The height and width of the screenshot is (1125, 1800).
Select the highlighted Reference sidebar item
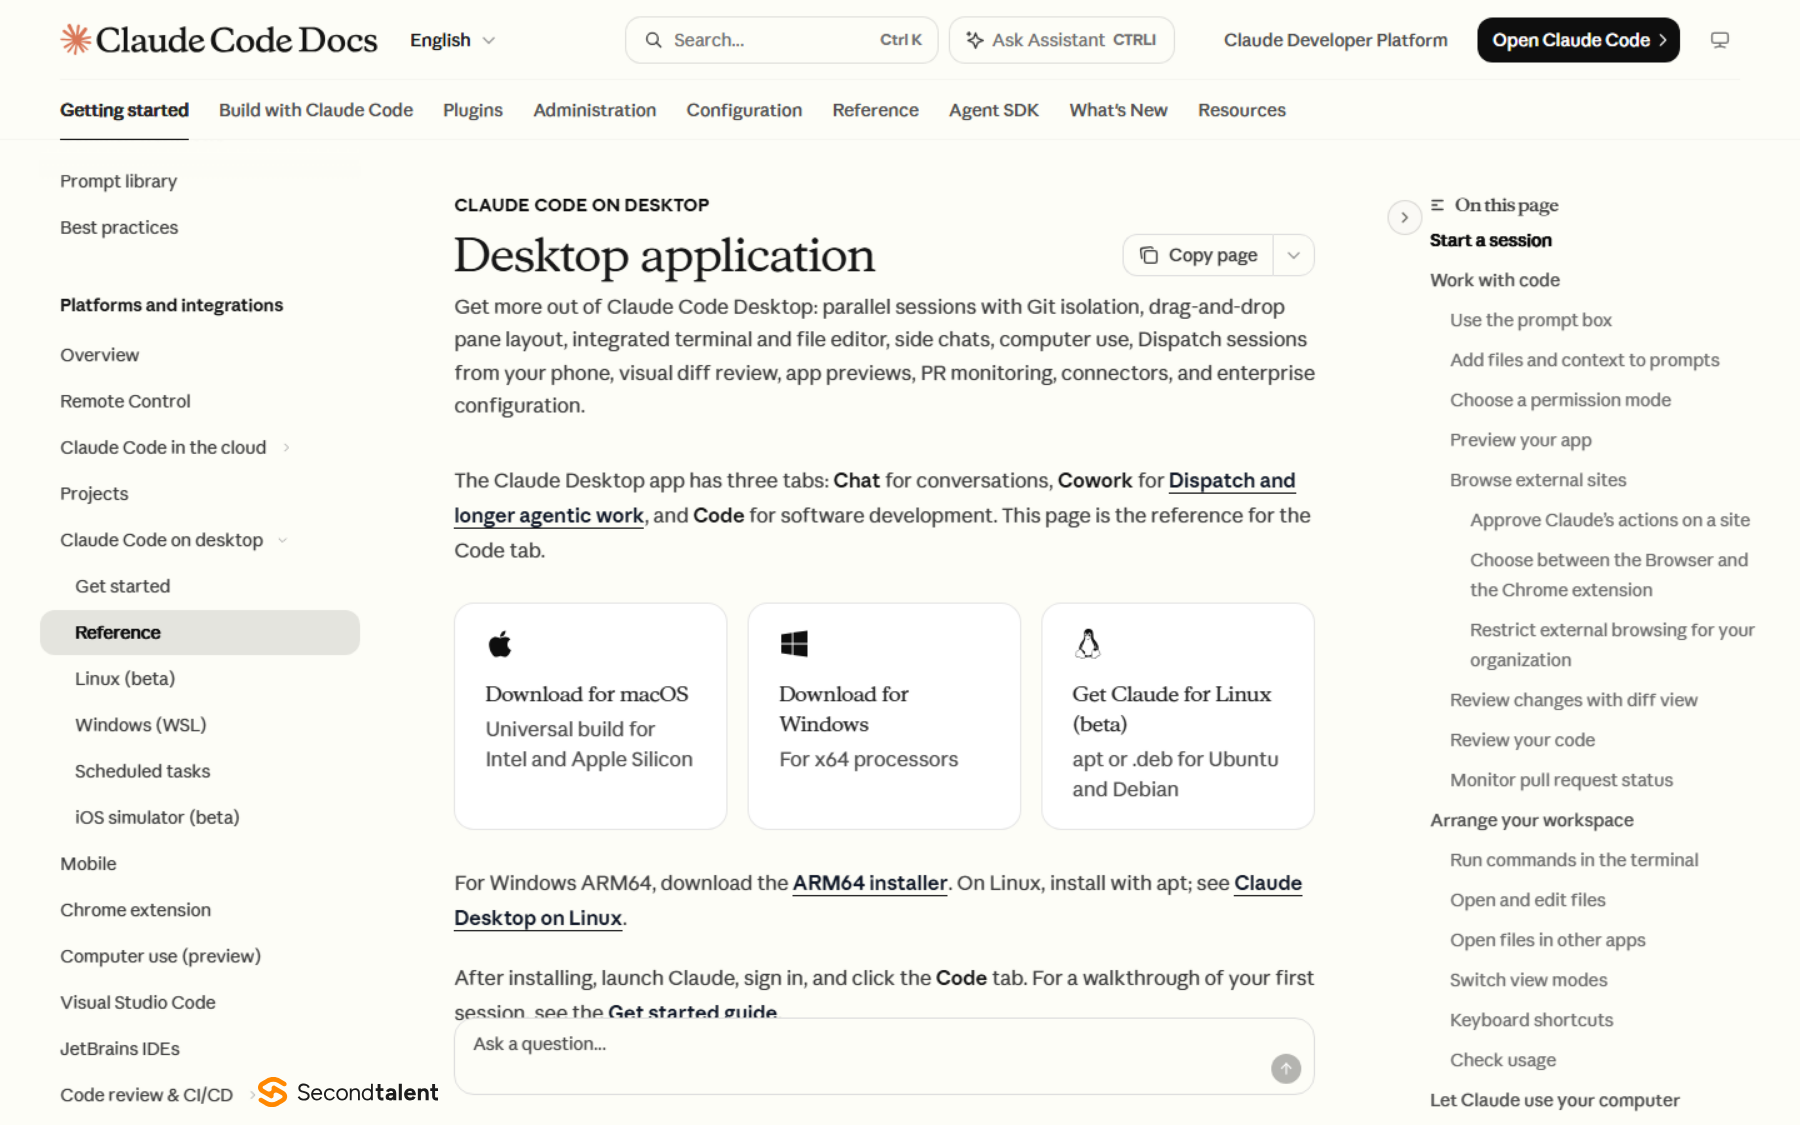200,632
